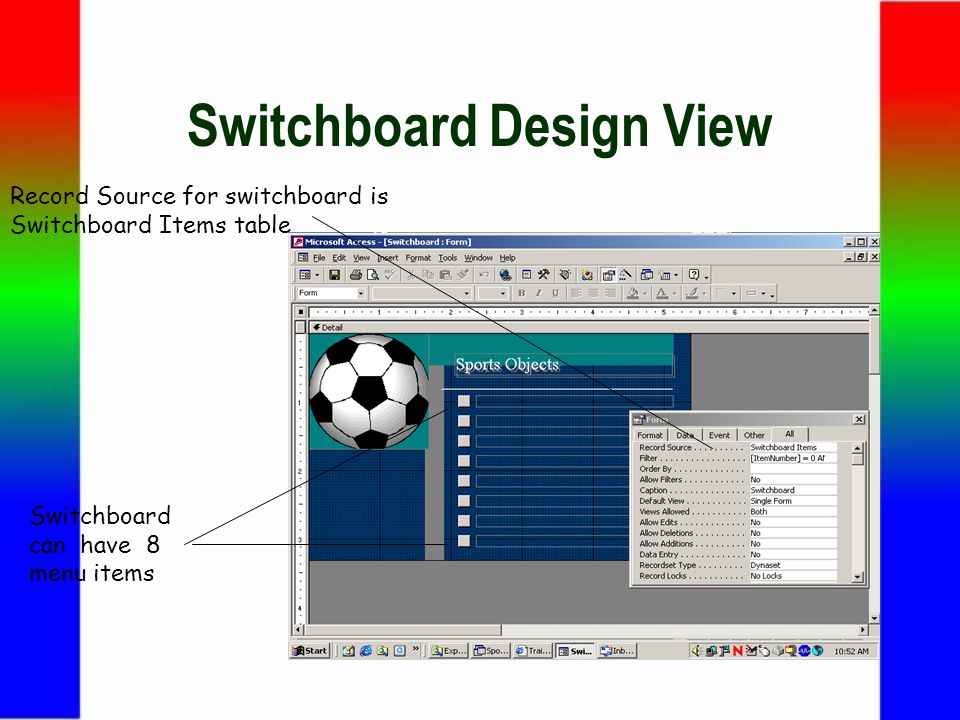
Task: Open the Font size combo box
Action: (x=493, y=293)
